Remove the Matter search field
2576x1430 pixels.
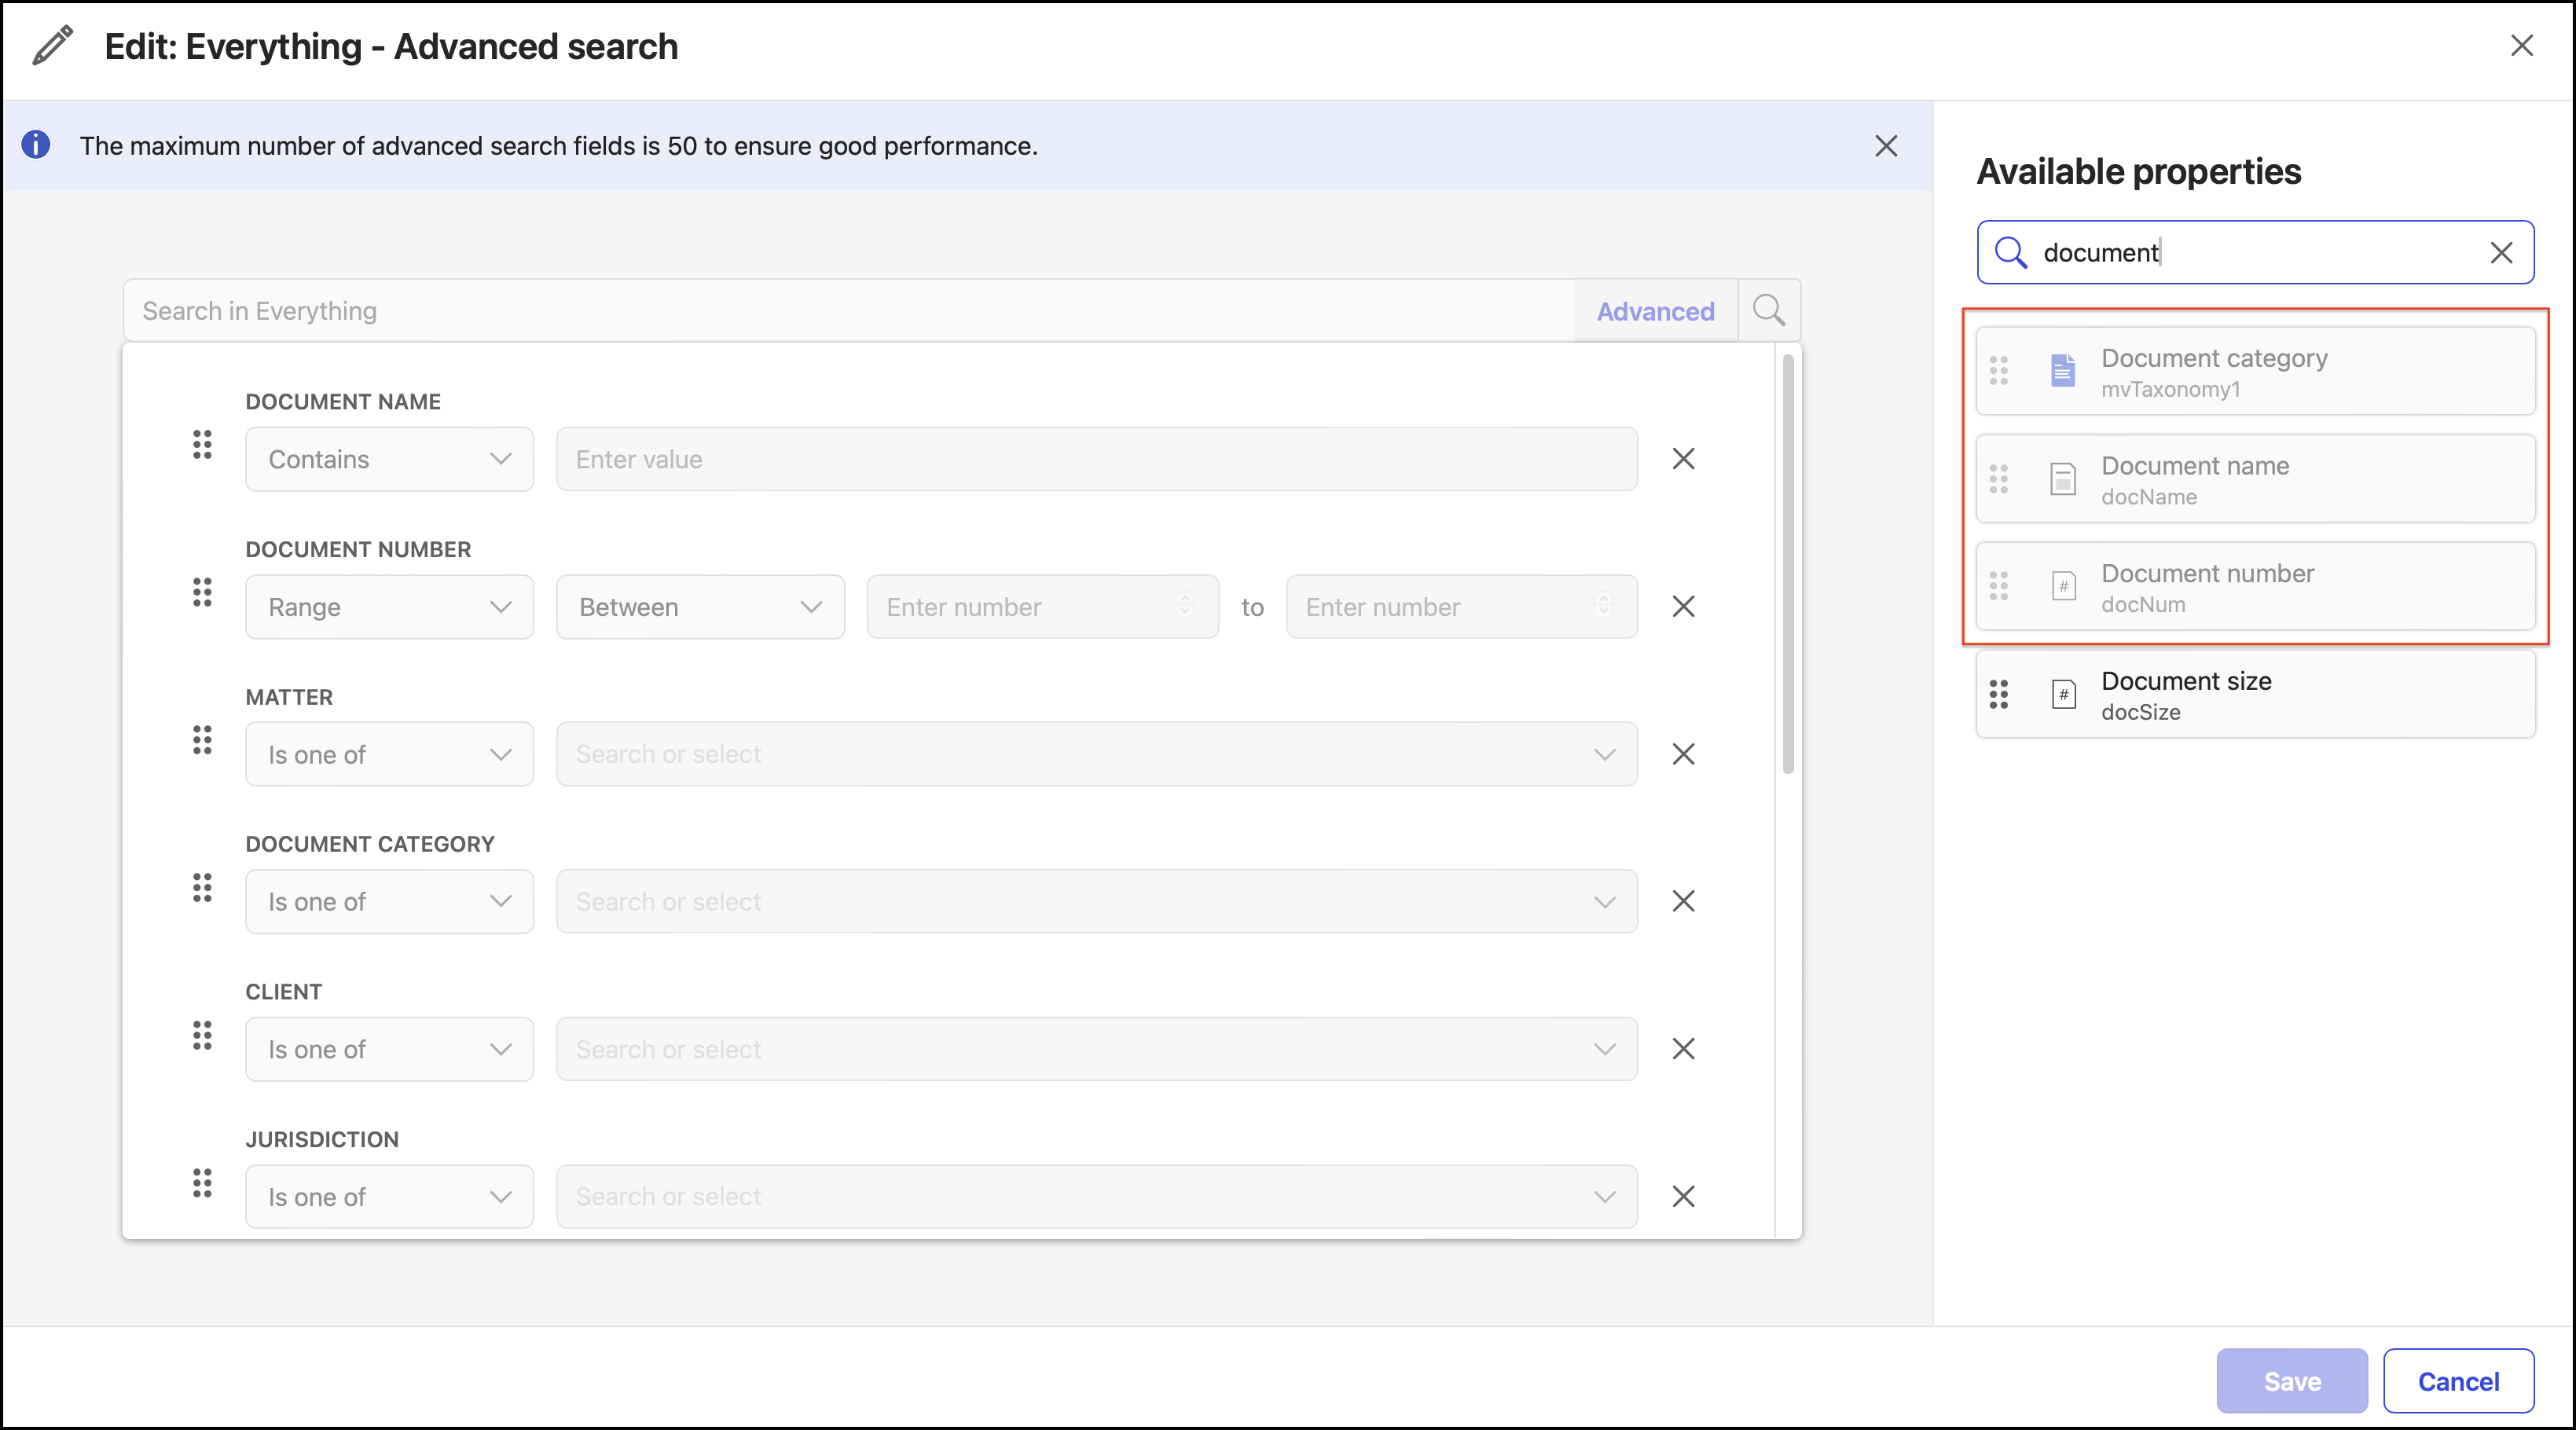click(1683, 754)
